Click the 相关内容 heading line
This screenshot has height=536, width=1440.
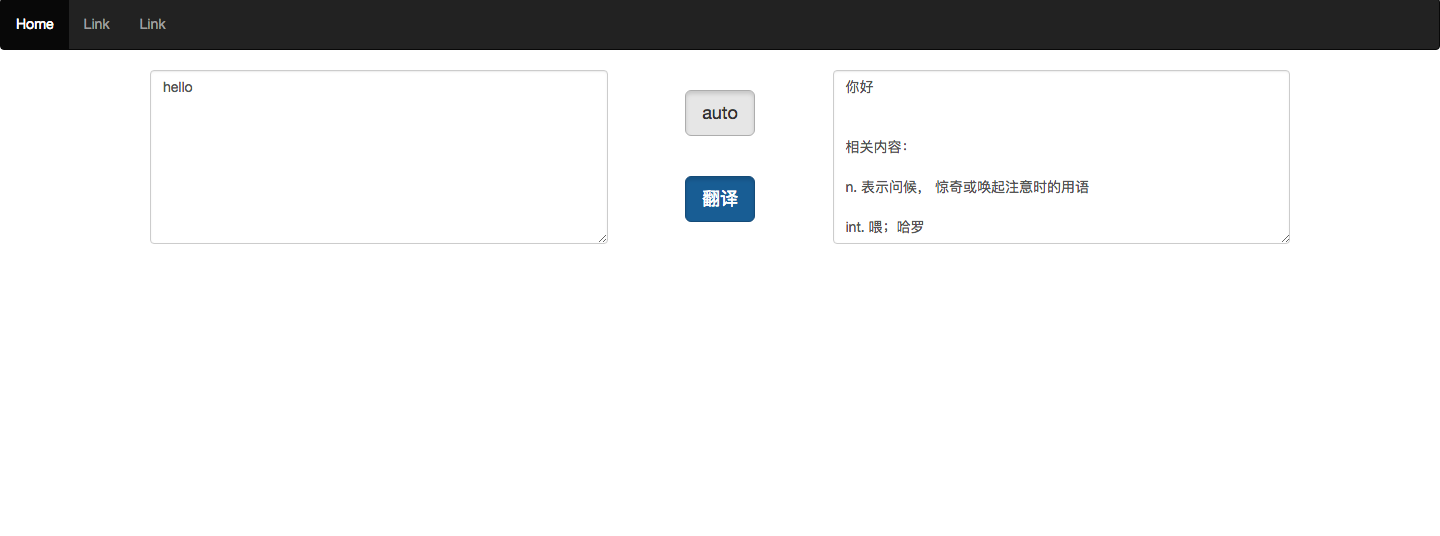point(876,147)
